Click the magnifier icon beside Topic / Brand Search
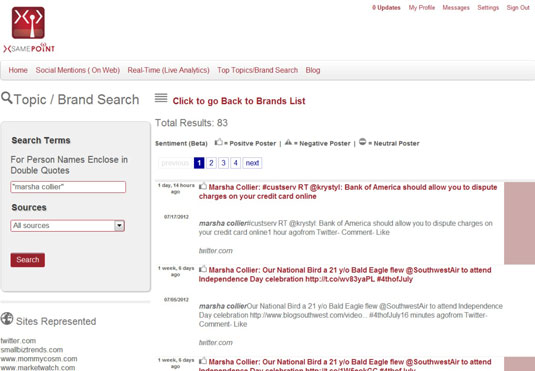The height and width of the screenshot is (371, 535). (6, 98)
